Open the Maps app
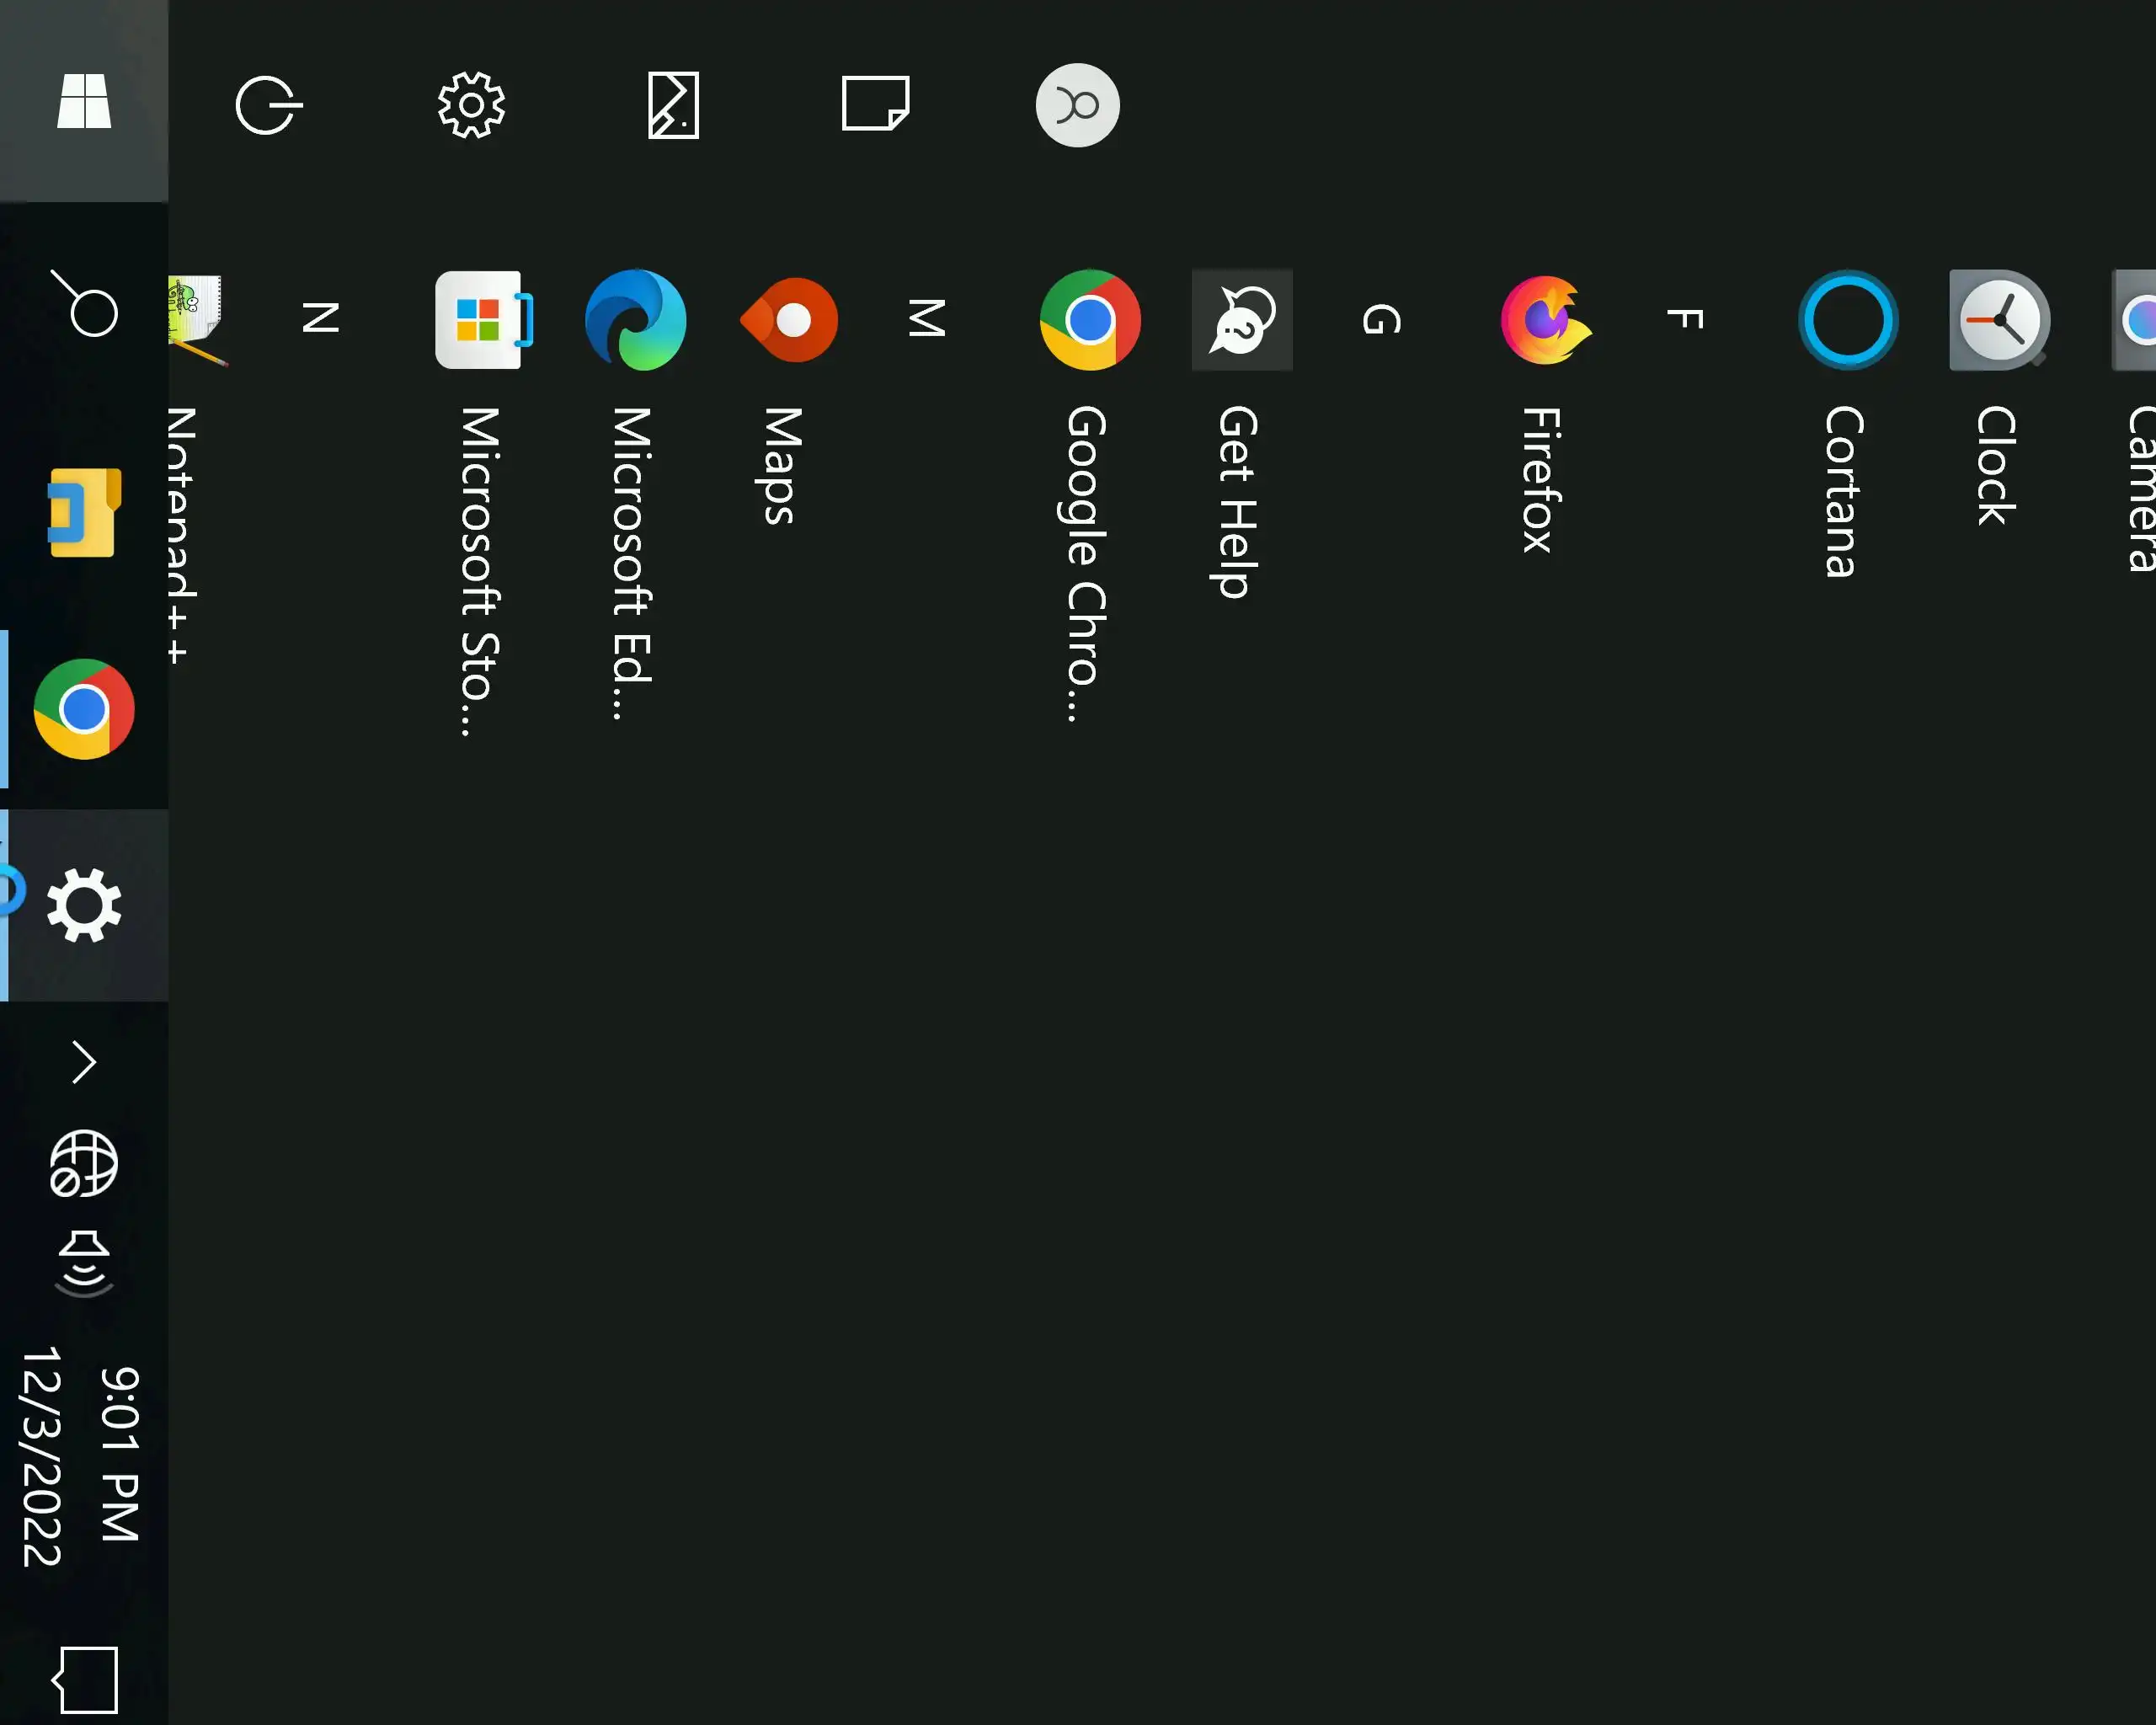 tap(789, 320)
